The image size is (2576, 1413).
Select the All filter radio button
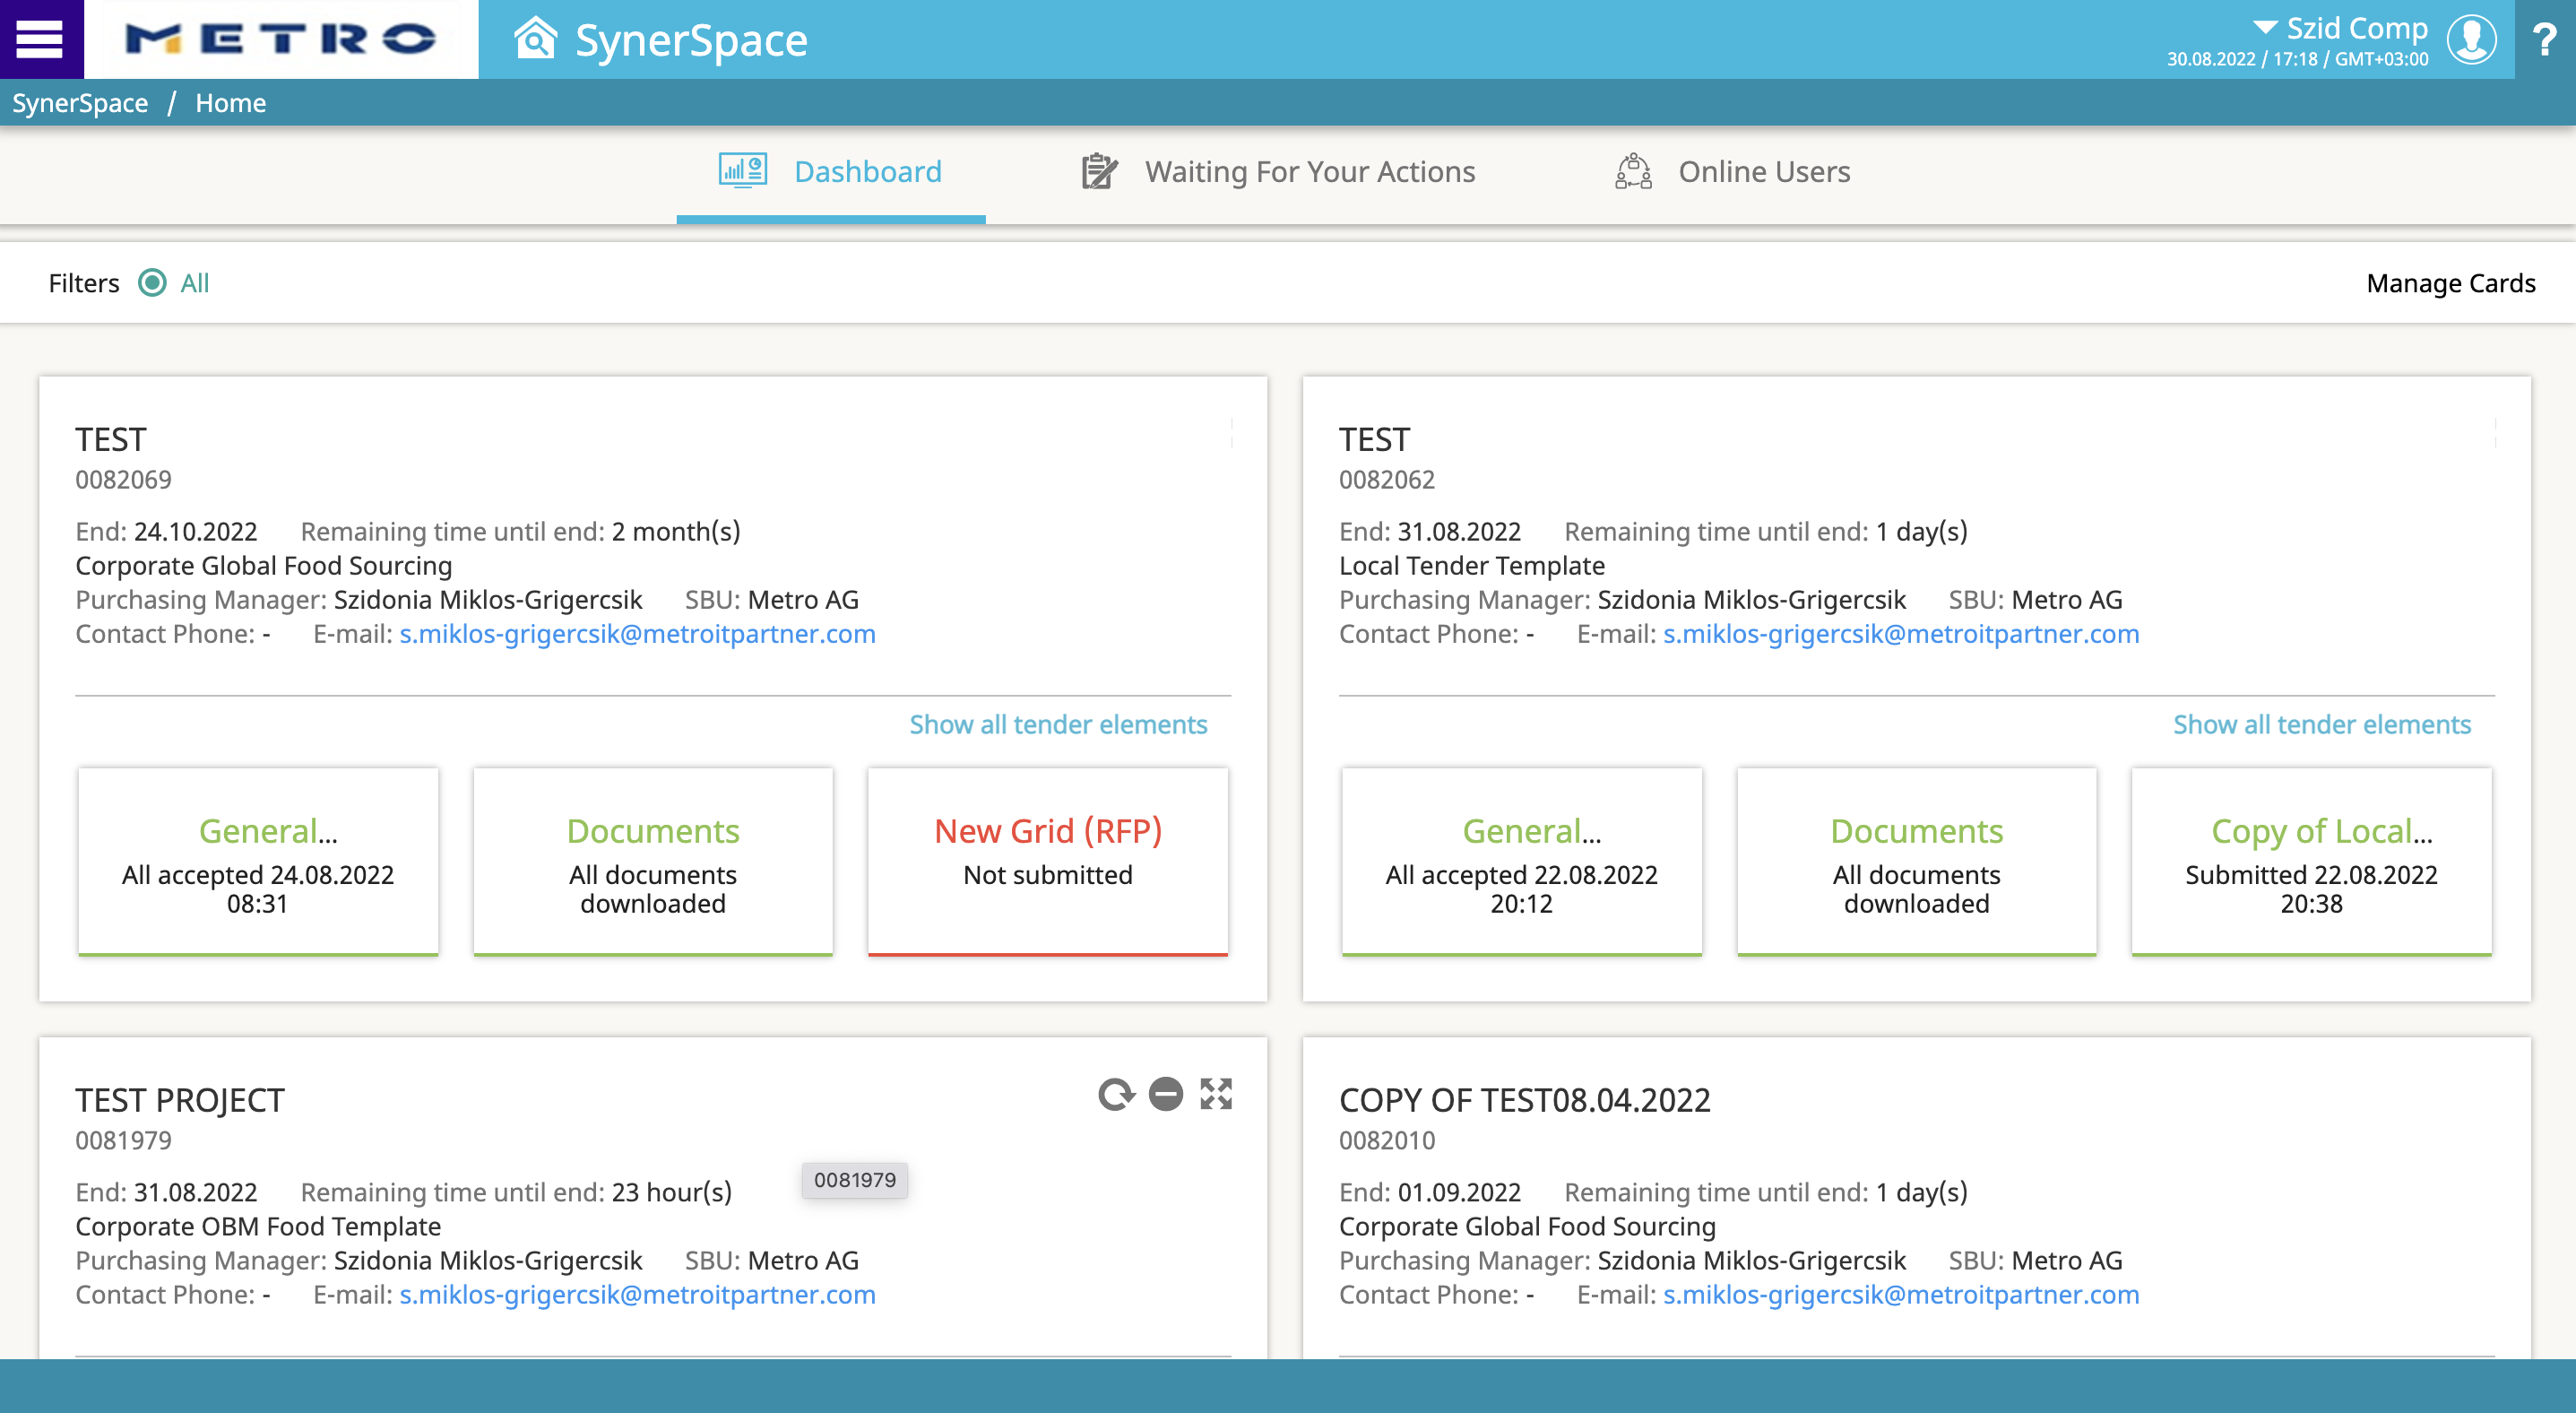coord(152,283)
